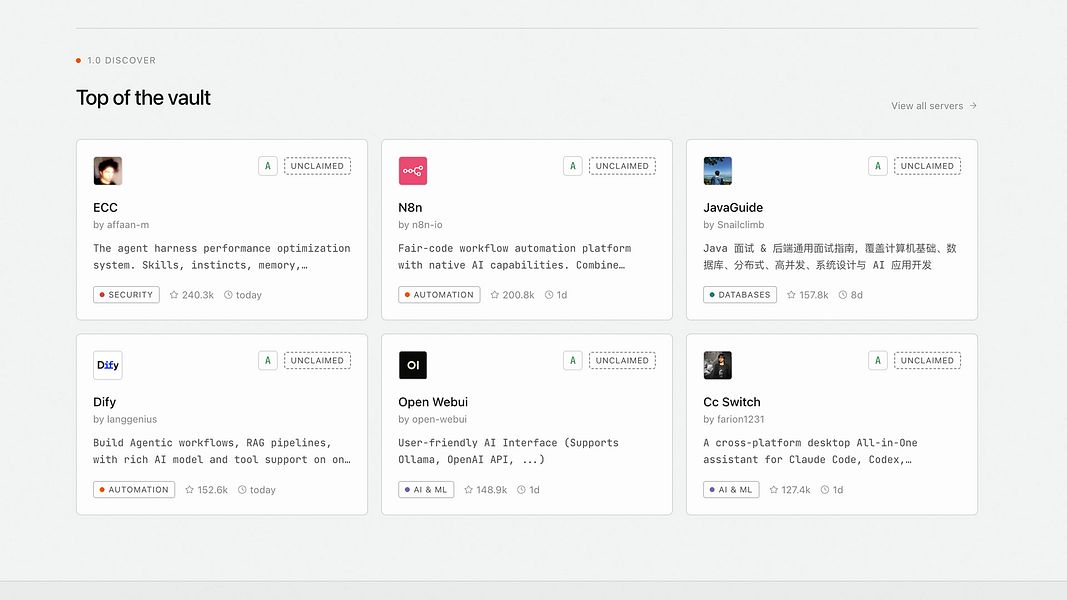The image size is (1067, 600).
Task: Click the JavaGuide Chinese description text
Action: coord(830,256)
